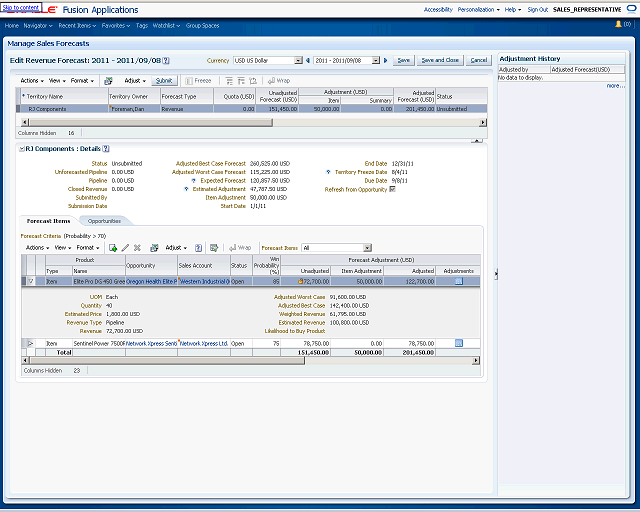Image resolution: width=640 pixels, height=512 pixels.
Task: Open Actions menu in territory toolbar
Action: click(x=32, y=81)
